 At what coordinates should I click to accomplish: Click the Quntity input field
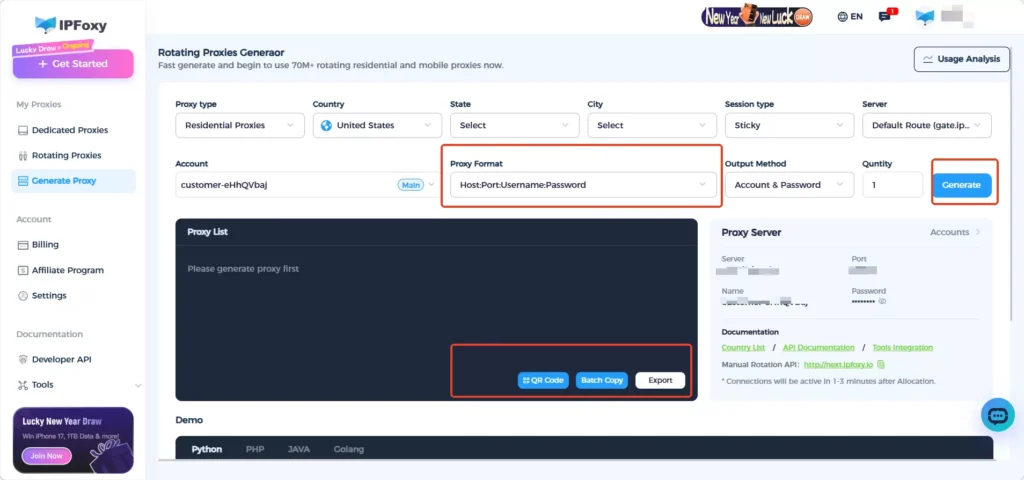click(891, 185)
